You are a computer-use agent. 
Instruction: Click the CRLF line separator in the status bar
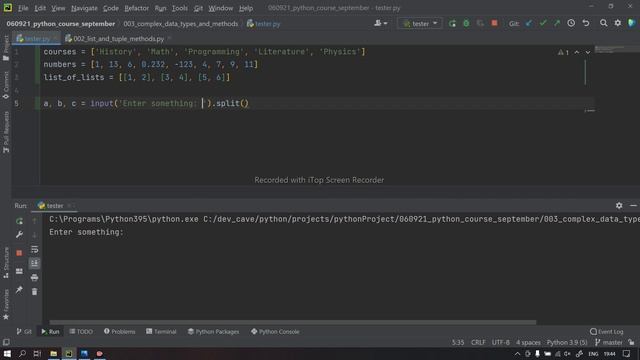click(x=478, y=342)
